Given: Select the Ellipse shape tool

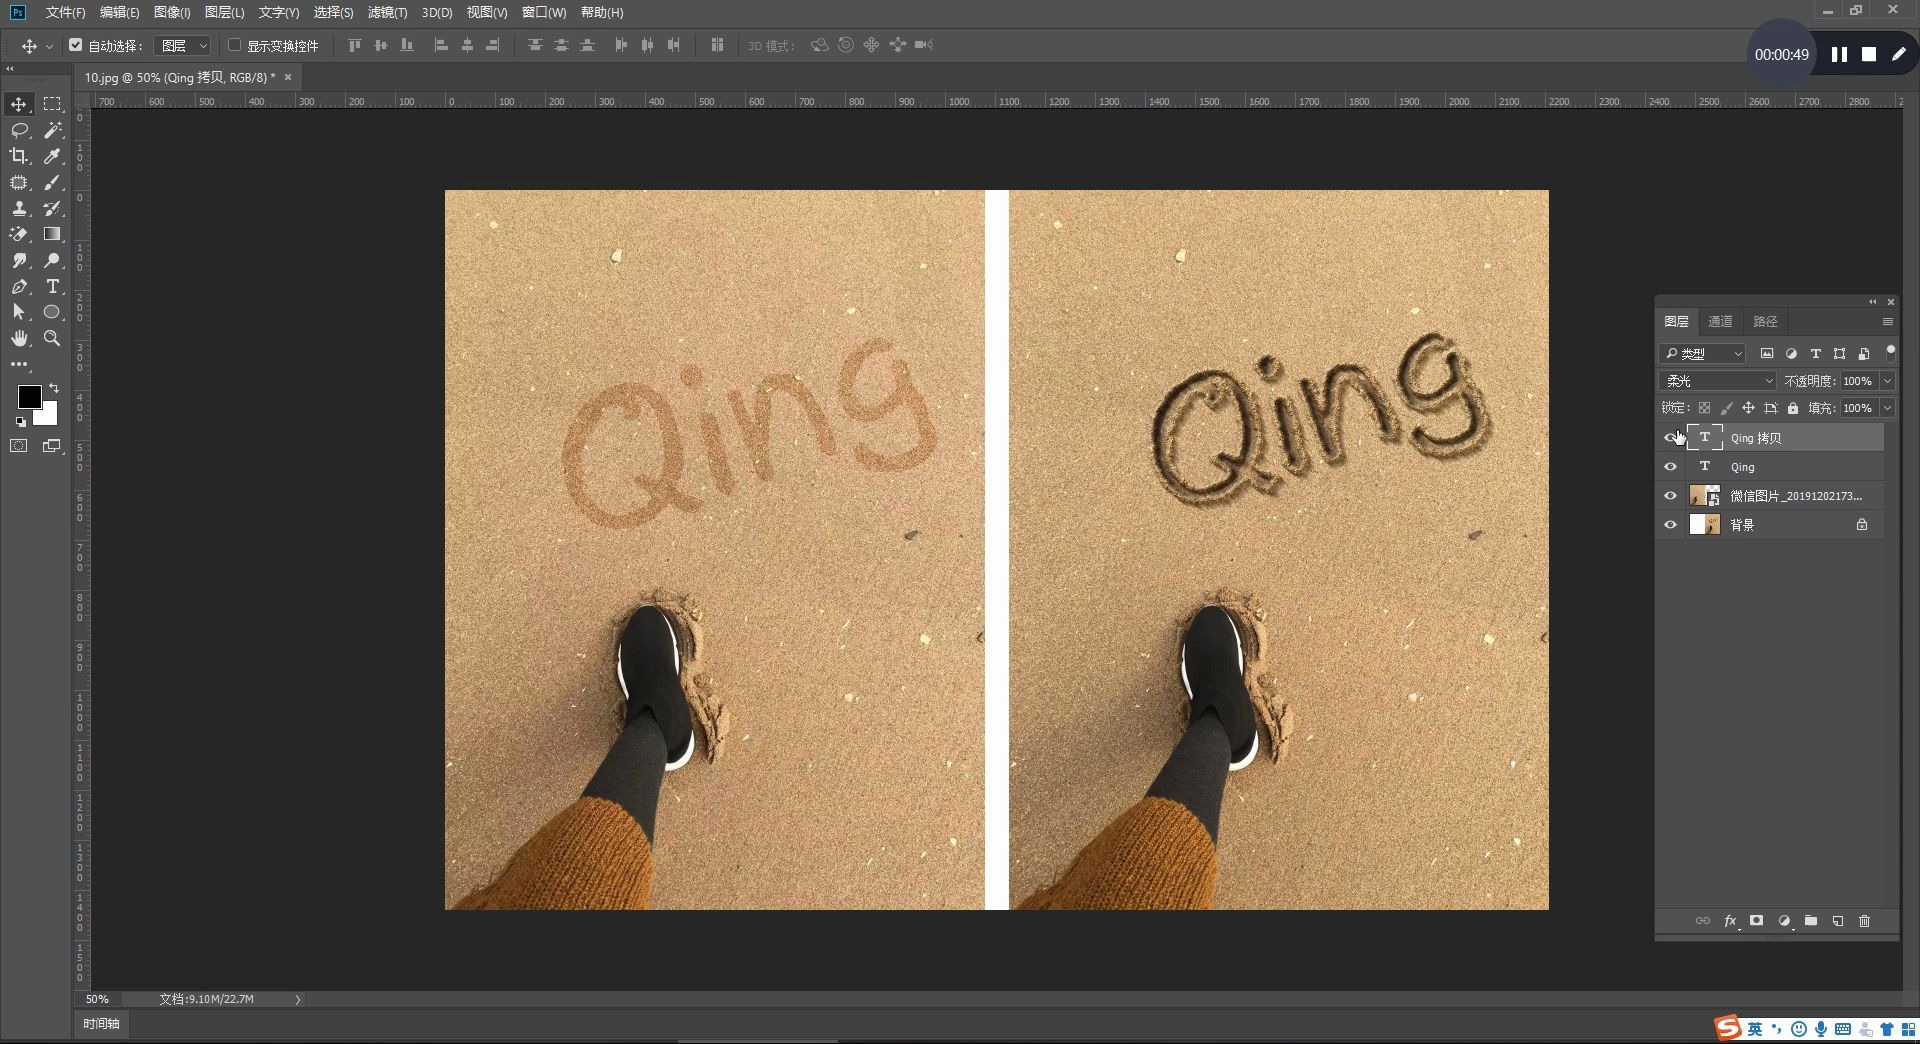Looking at the screenshot, I should click(52, 312).
